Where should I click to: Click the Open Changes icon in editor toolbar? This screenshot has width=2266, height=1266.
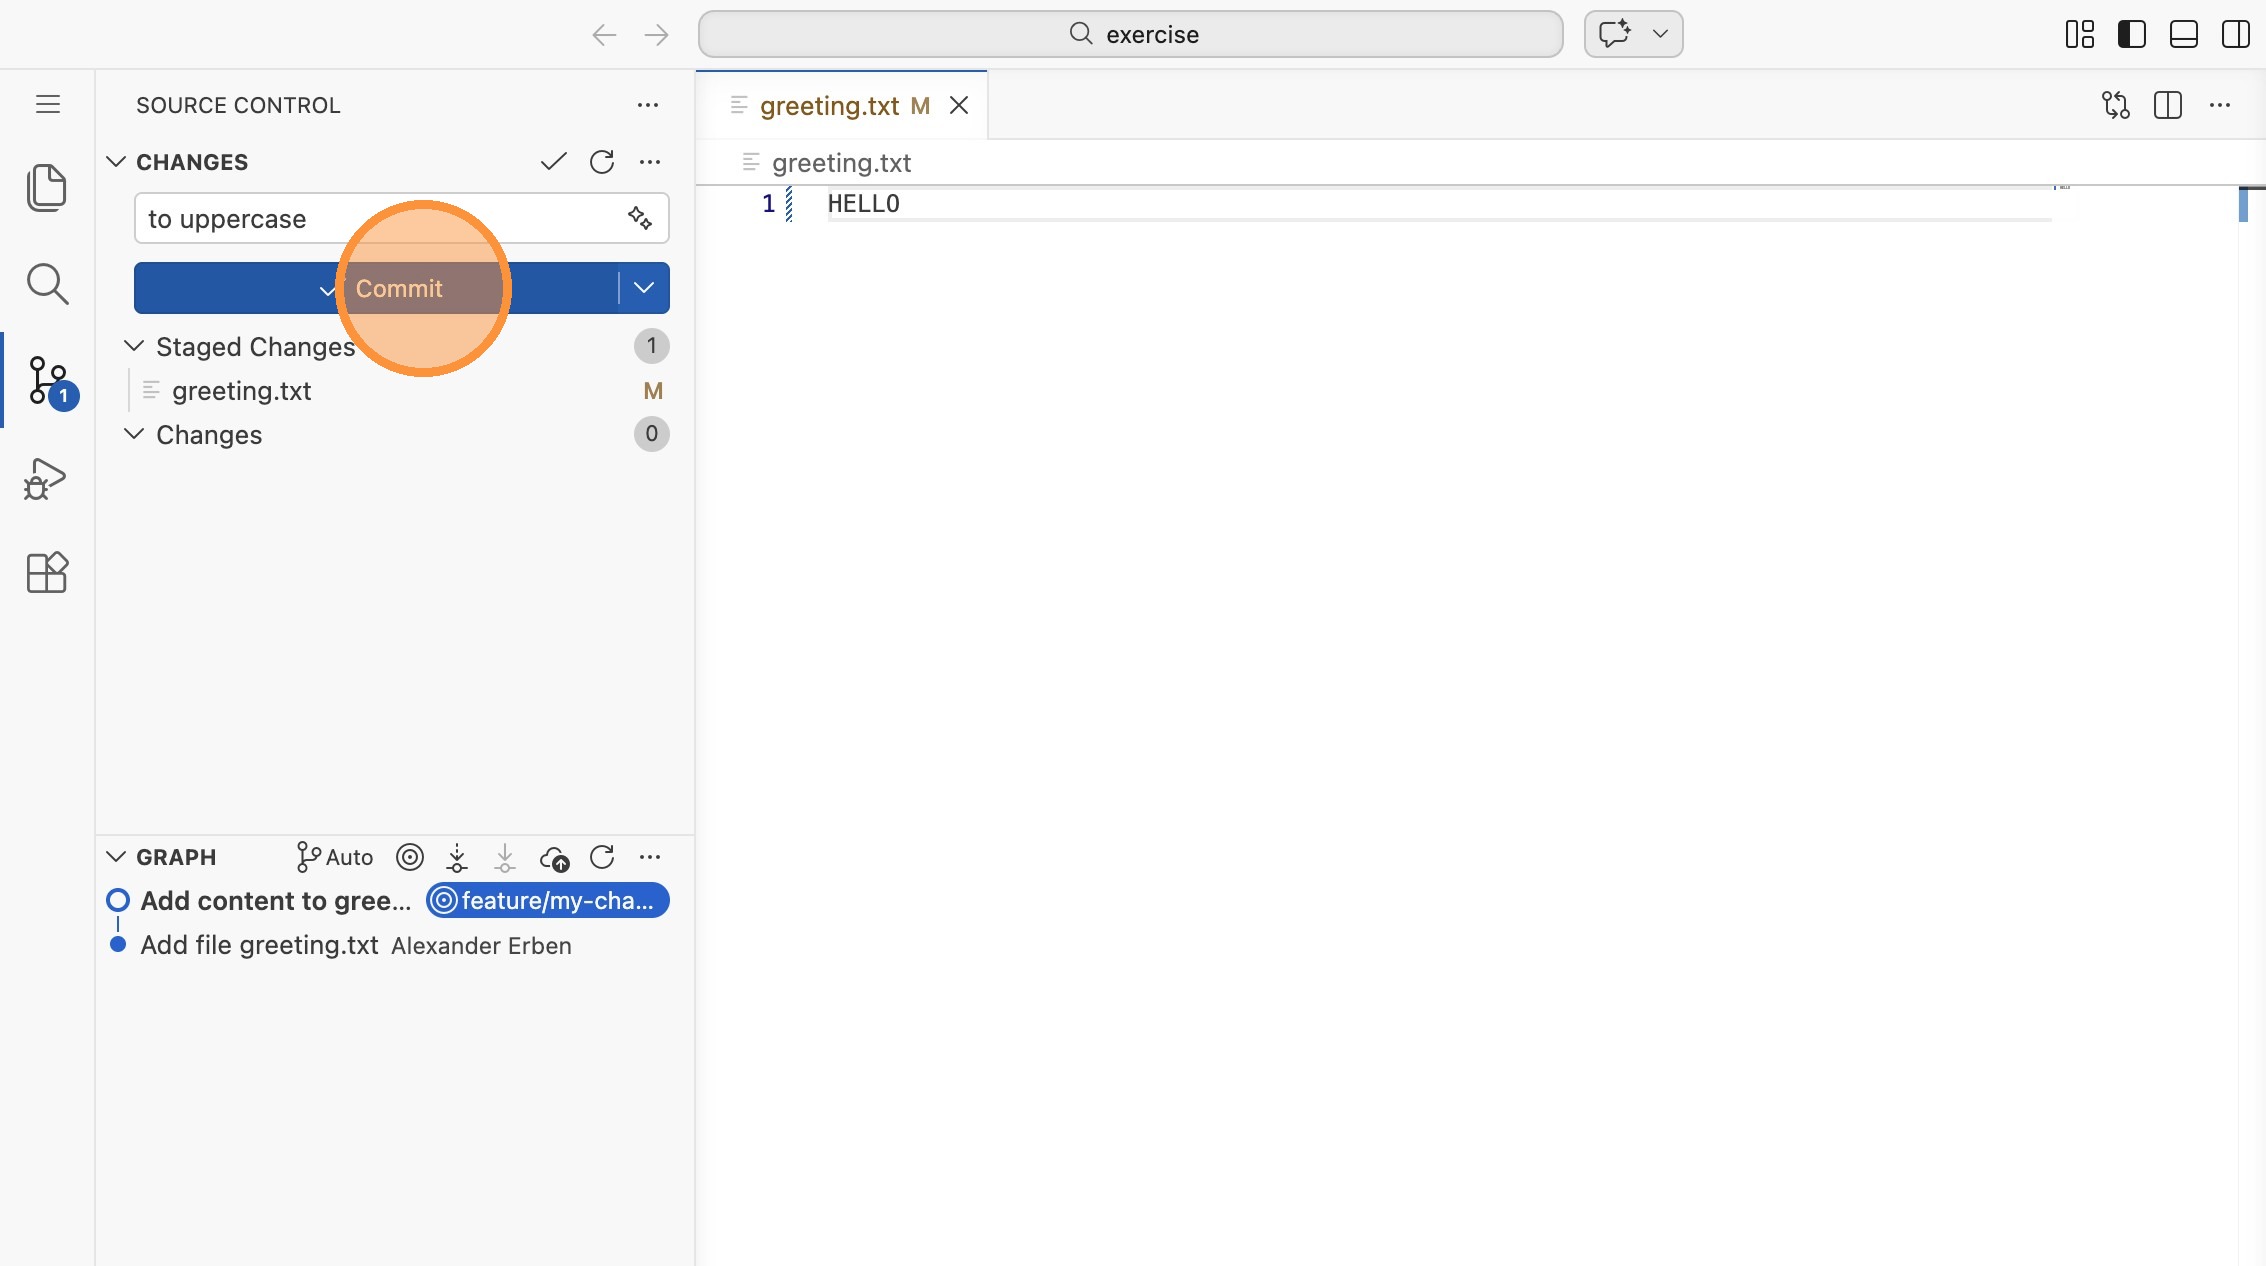click(2115, 105)
